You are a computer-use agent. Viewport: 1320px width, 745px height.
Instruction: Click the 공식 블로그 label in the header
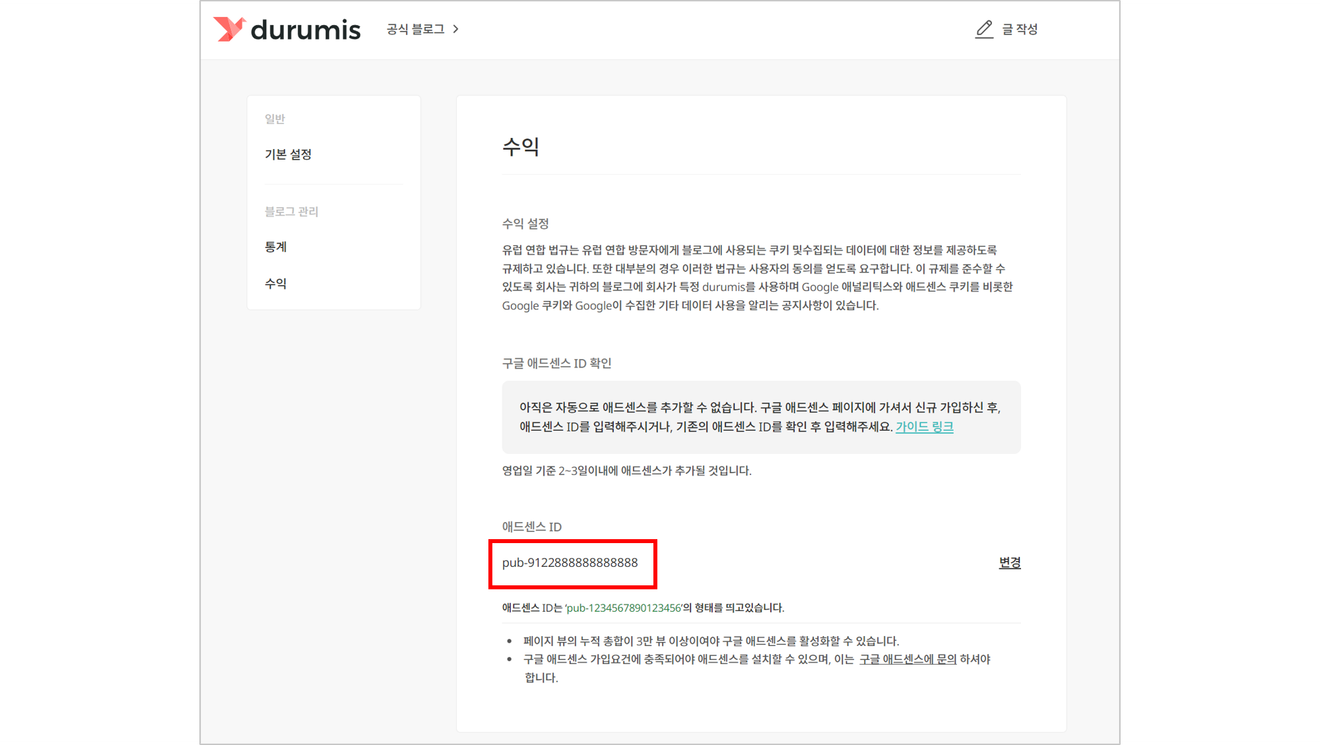coord(415,30)
